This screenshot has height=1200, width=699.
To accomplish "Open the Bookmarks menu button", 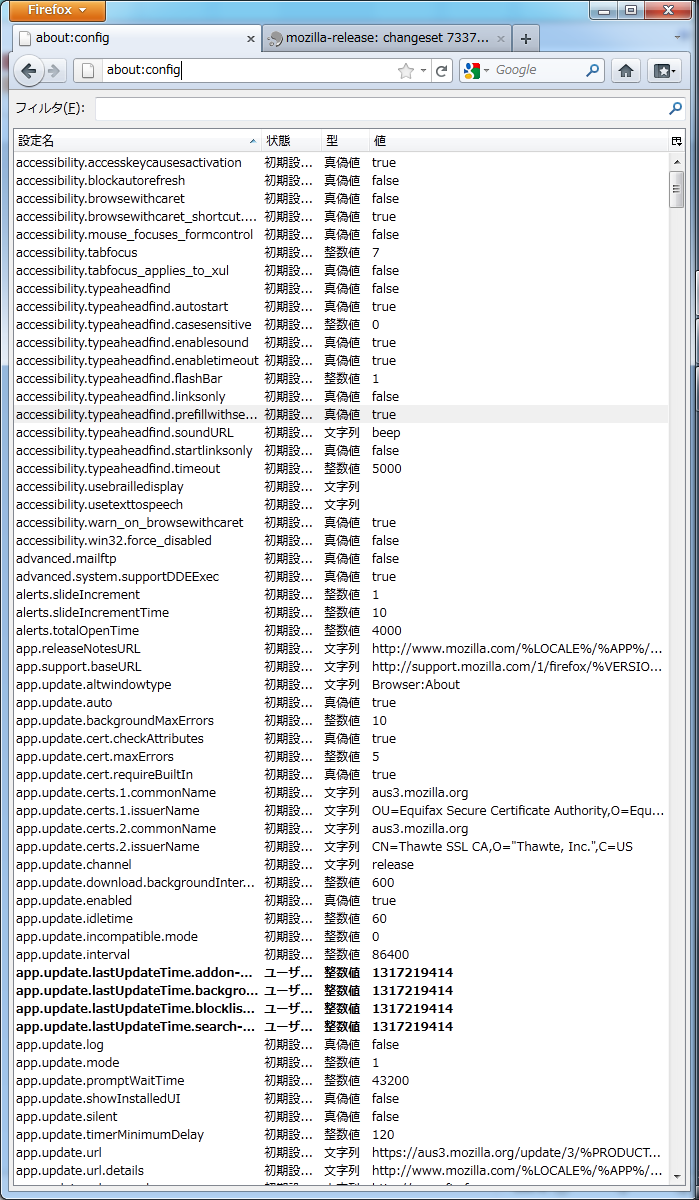I will [x=663, y=71].
